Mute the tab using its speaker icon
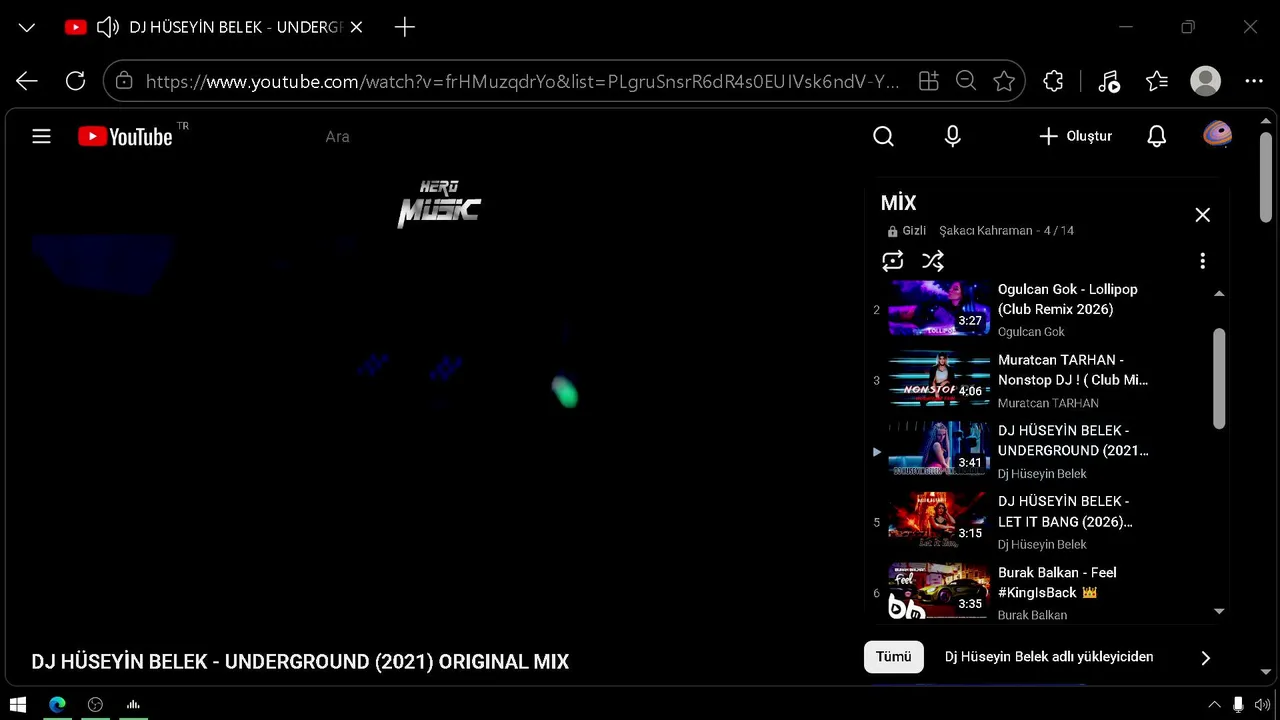 tap(108, 28)
